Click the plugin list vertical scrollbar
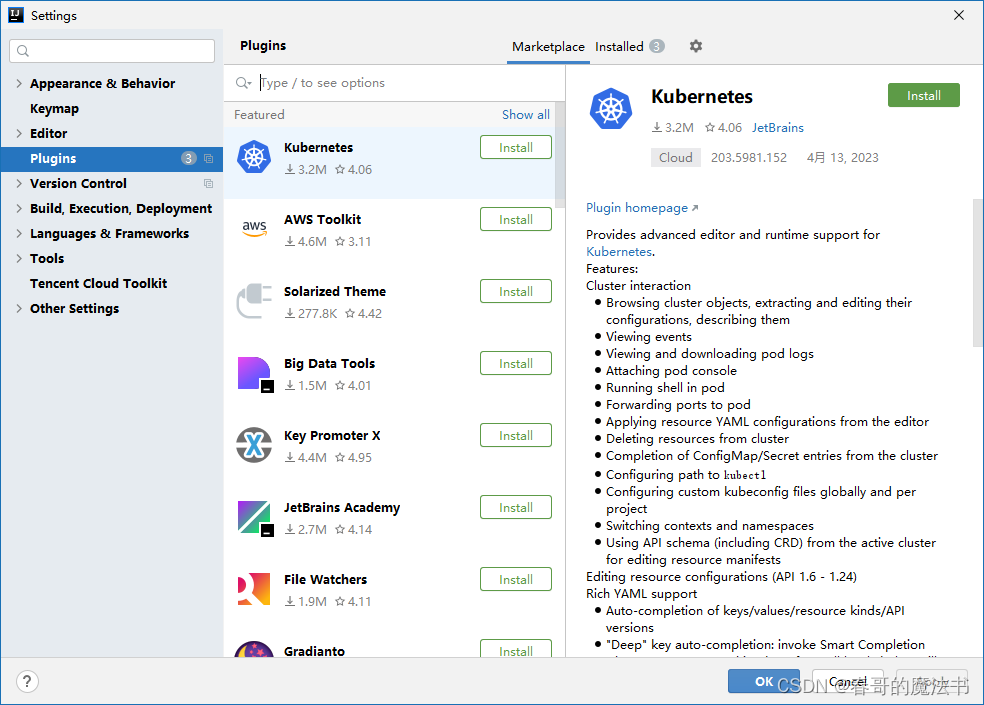Screen dimensions: 984x705 pos(560,154)
